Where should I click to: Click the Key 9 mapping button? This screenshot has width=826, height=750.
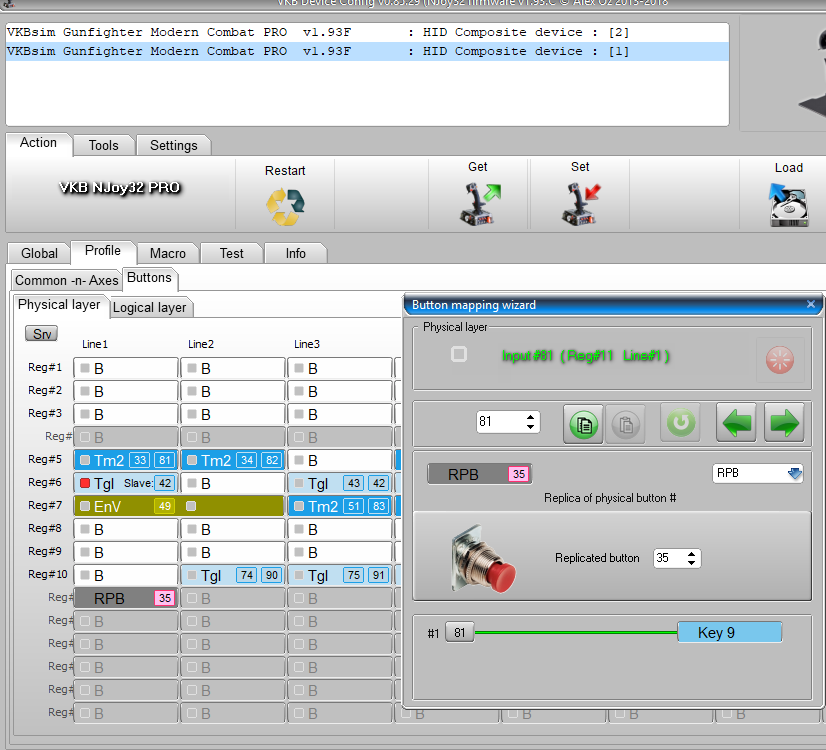click(x=729, y=632)
